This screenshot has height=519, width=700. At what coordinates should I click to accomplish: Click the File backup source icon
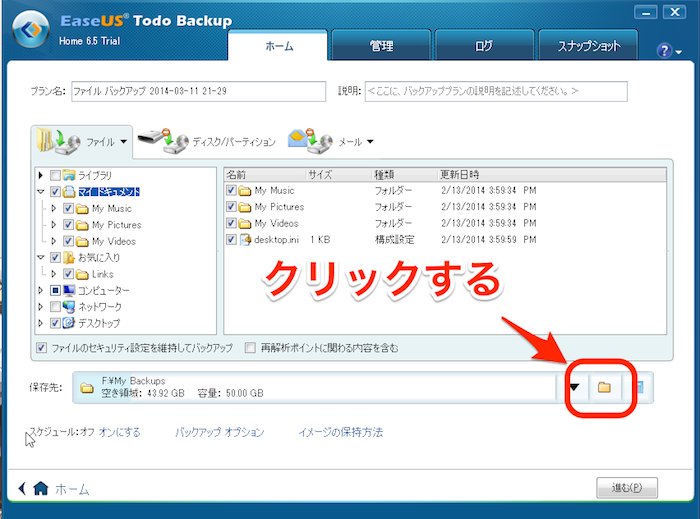52,140
